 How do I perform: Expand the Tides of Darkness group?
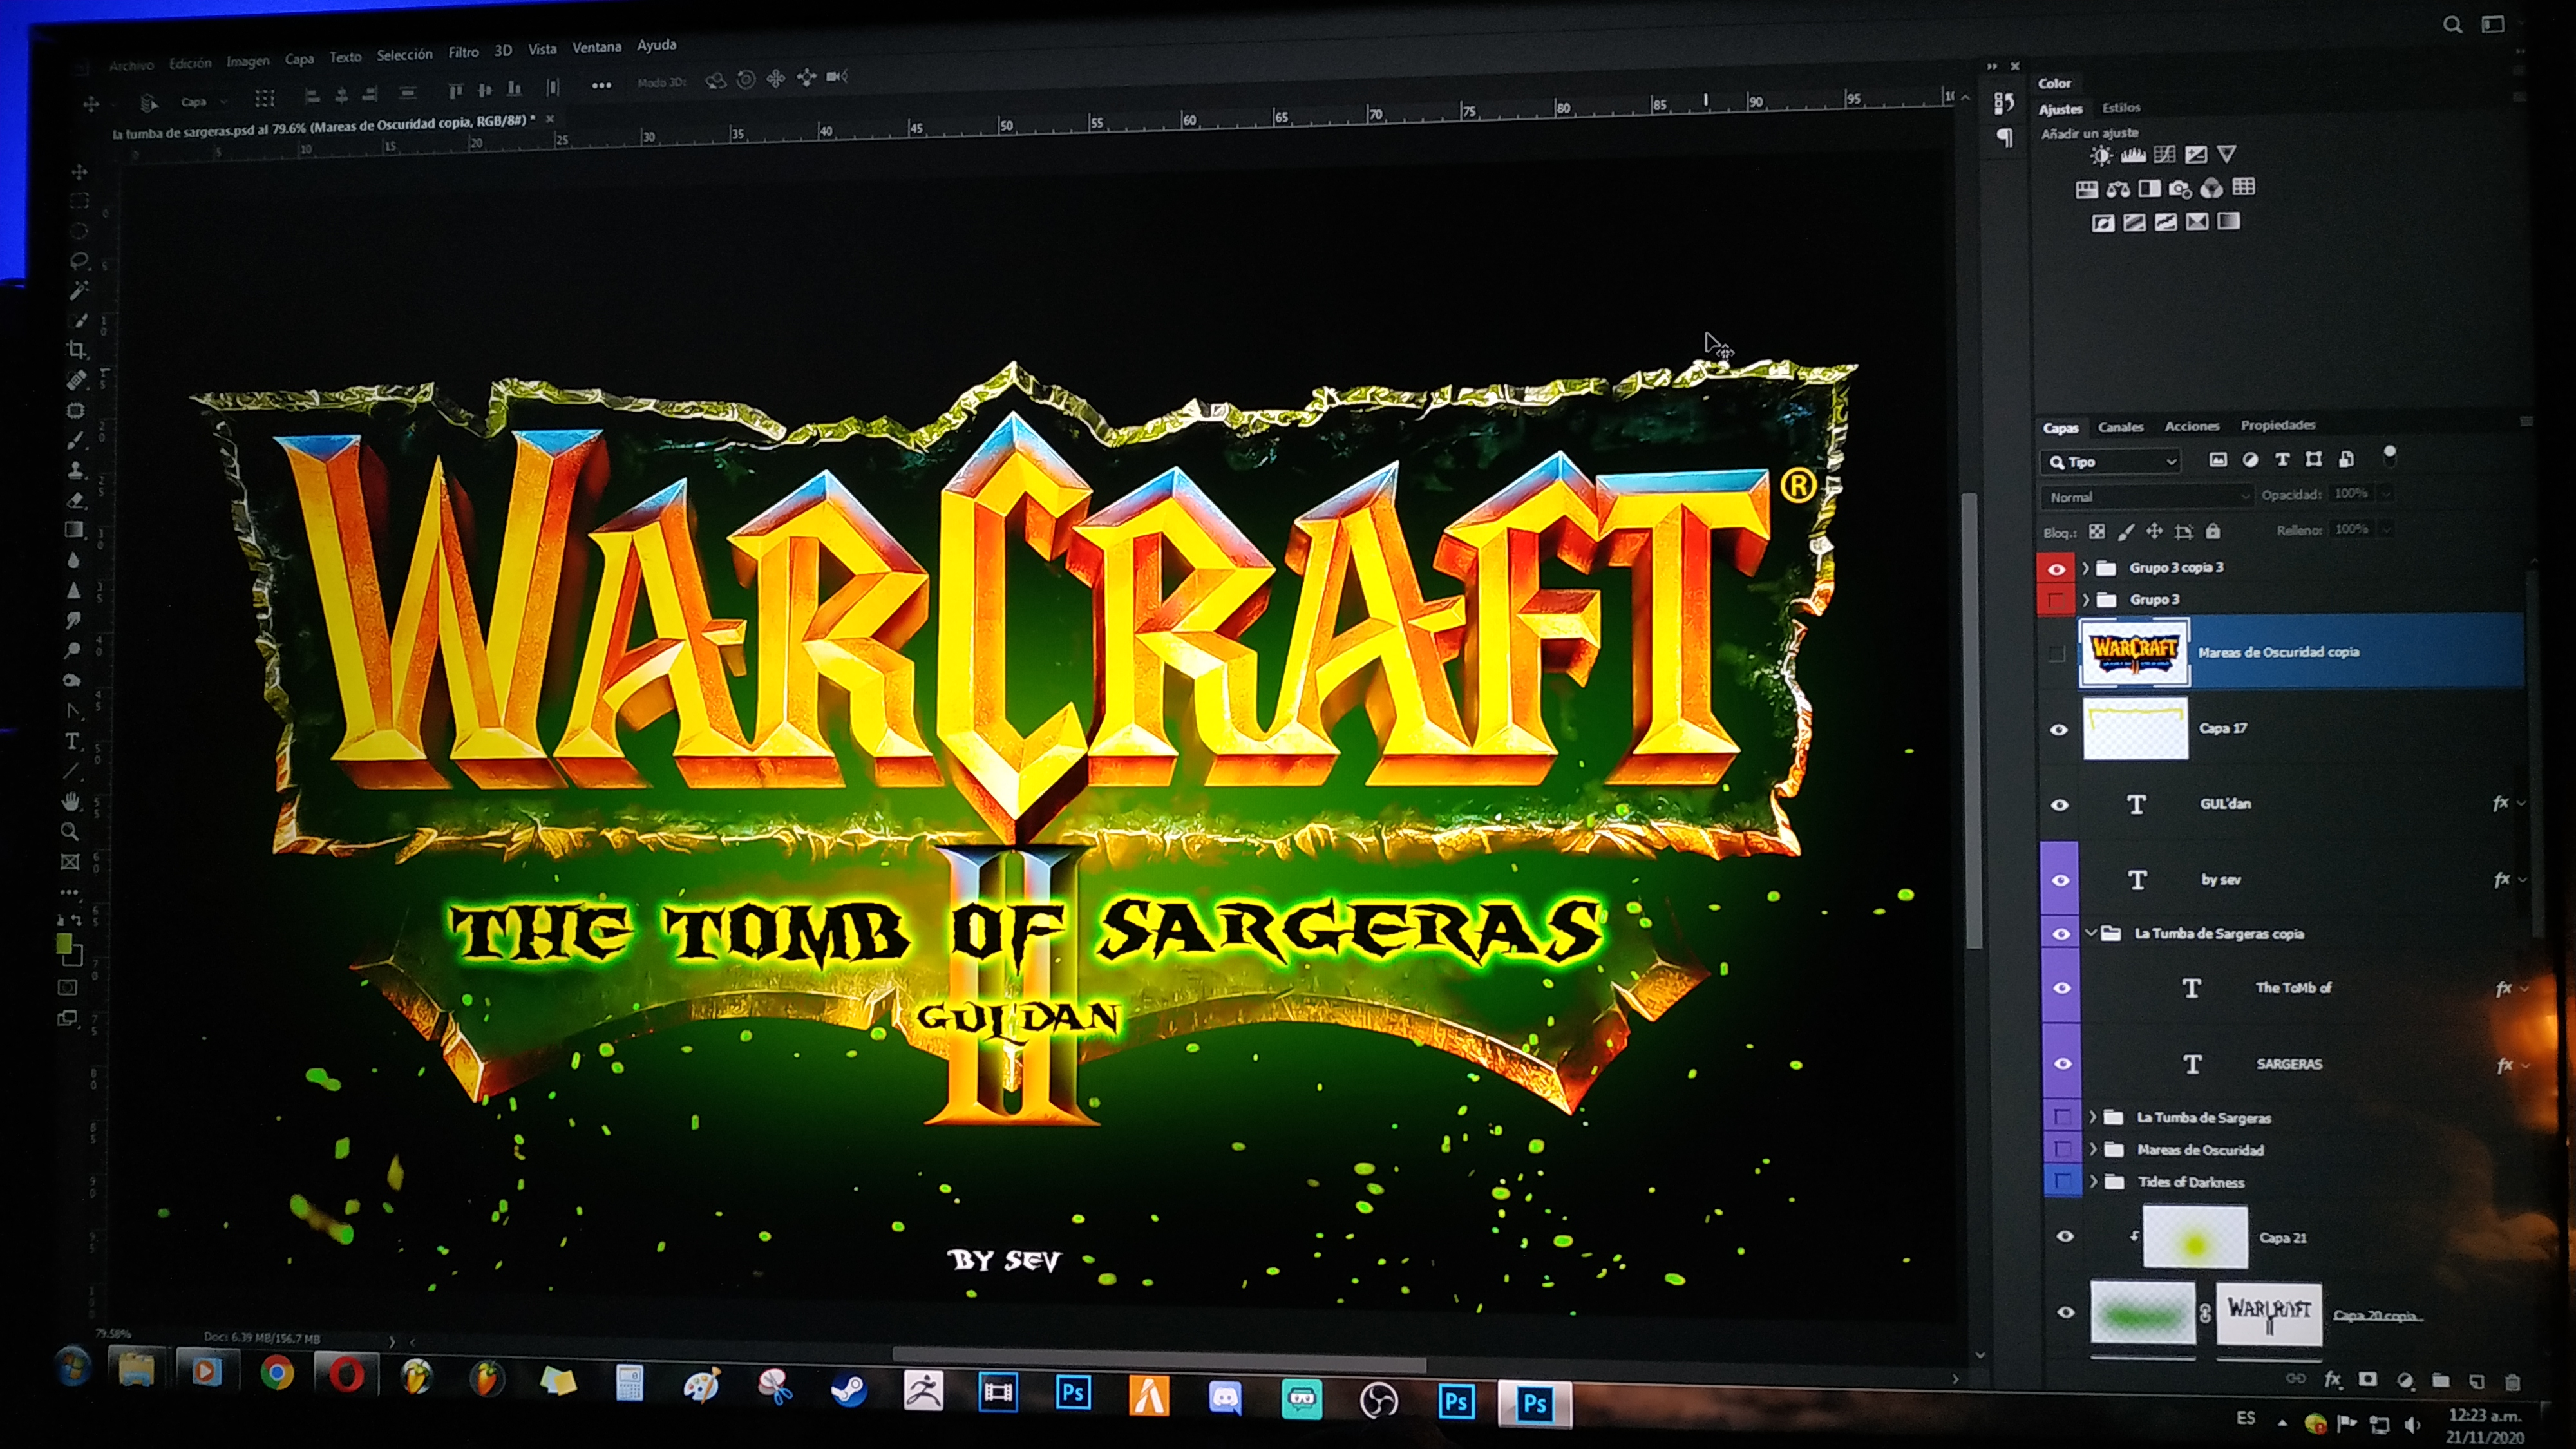tap(2093, 1181)
